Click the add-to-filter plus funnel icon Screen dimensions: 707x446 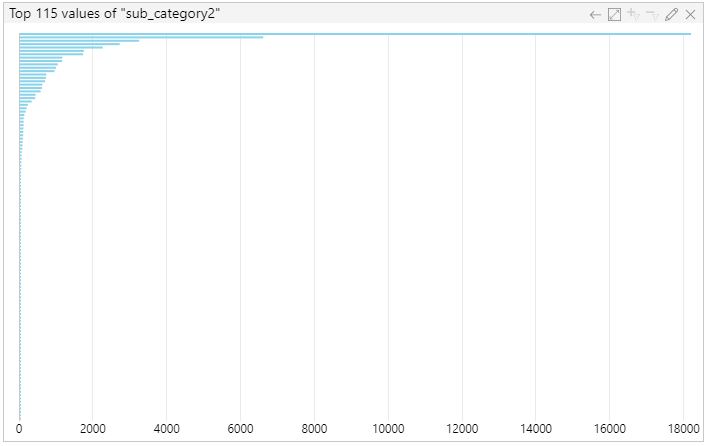pos(634,14)
